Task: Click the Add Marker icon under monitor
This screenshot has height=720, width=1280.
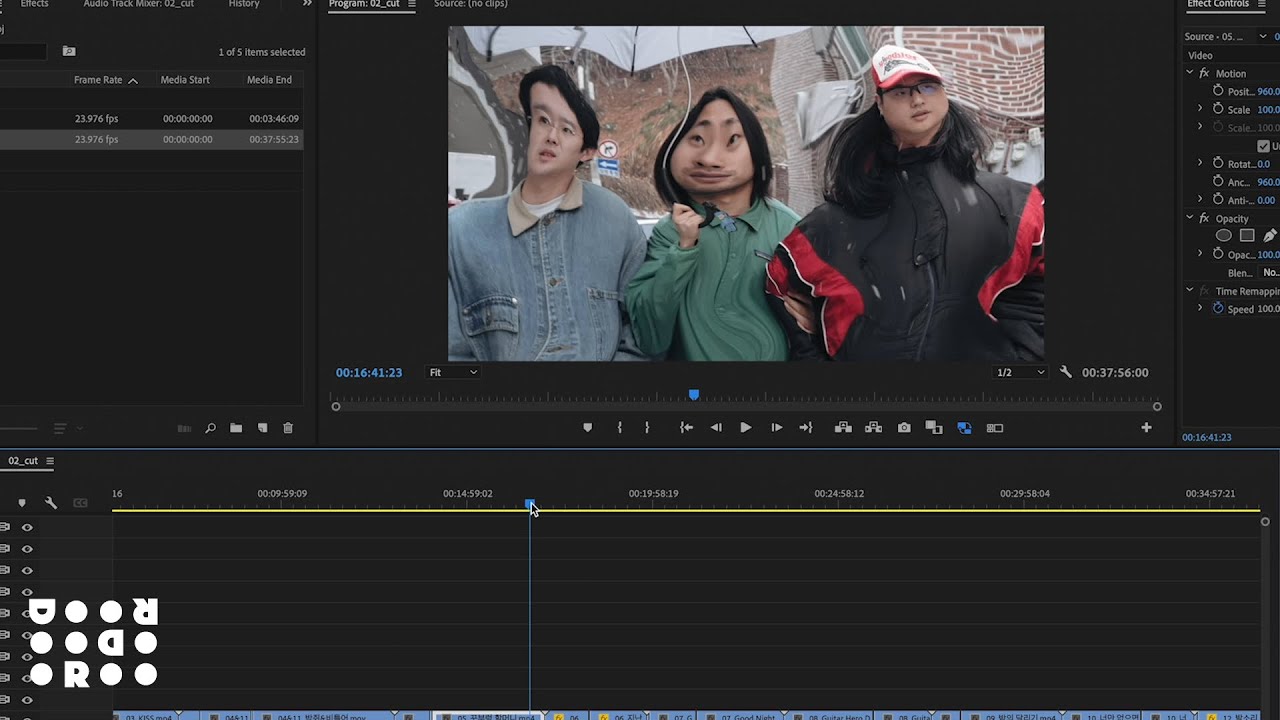Action: (x=587, y=428)
